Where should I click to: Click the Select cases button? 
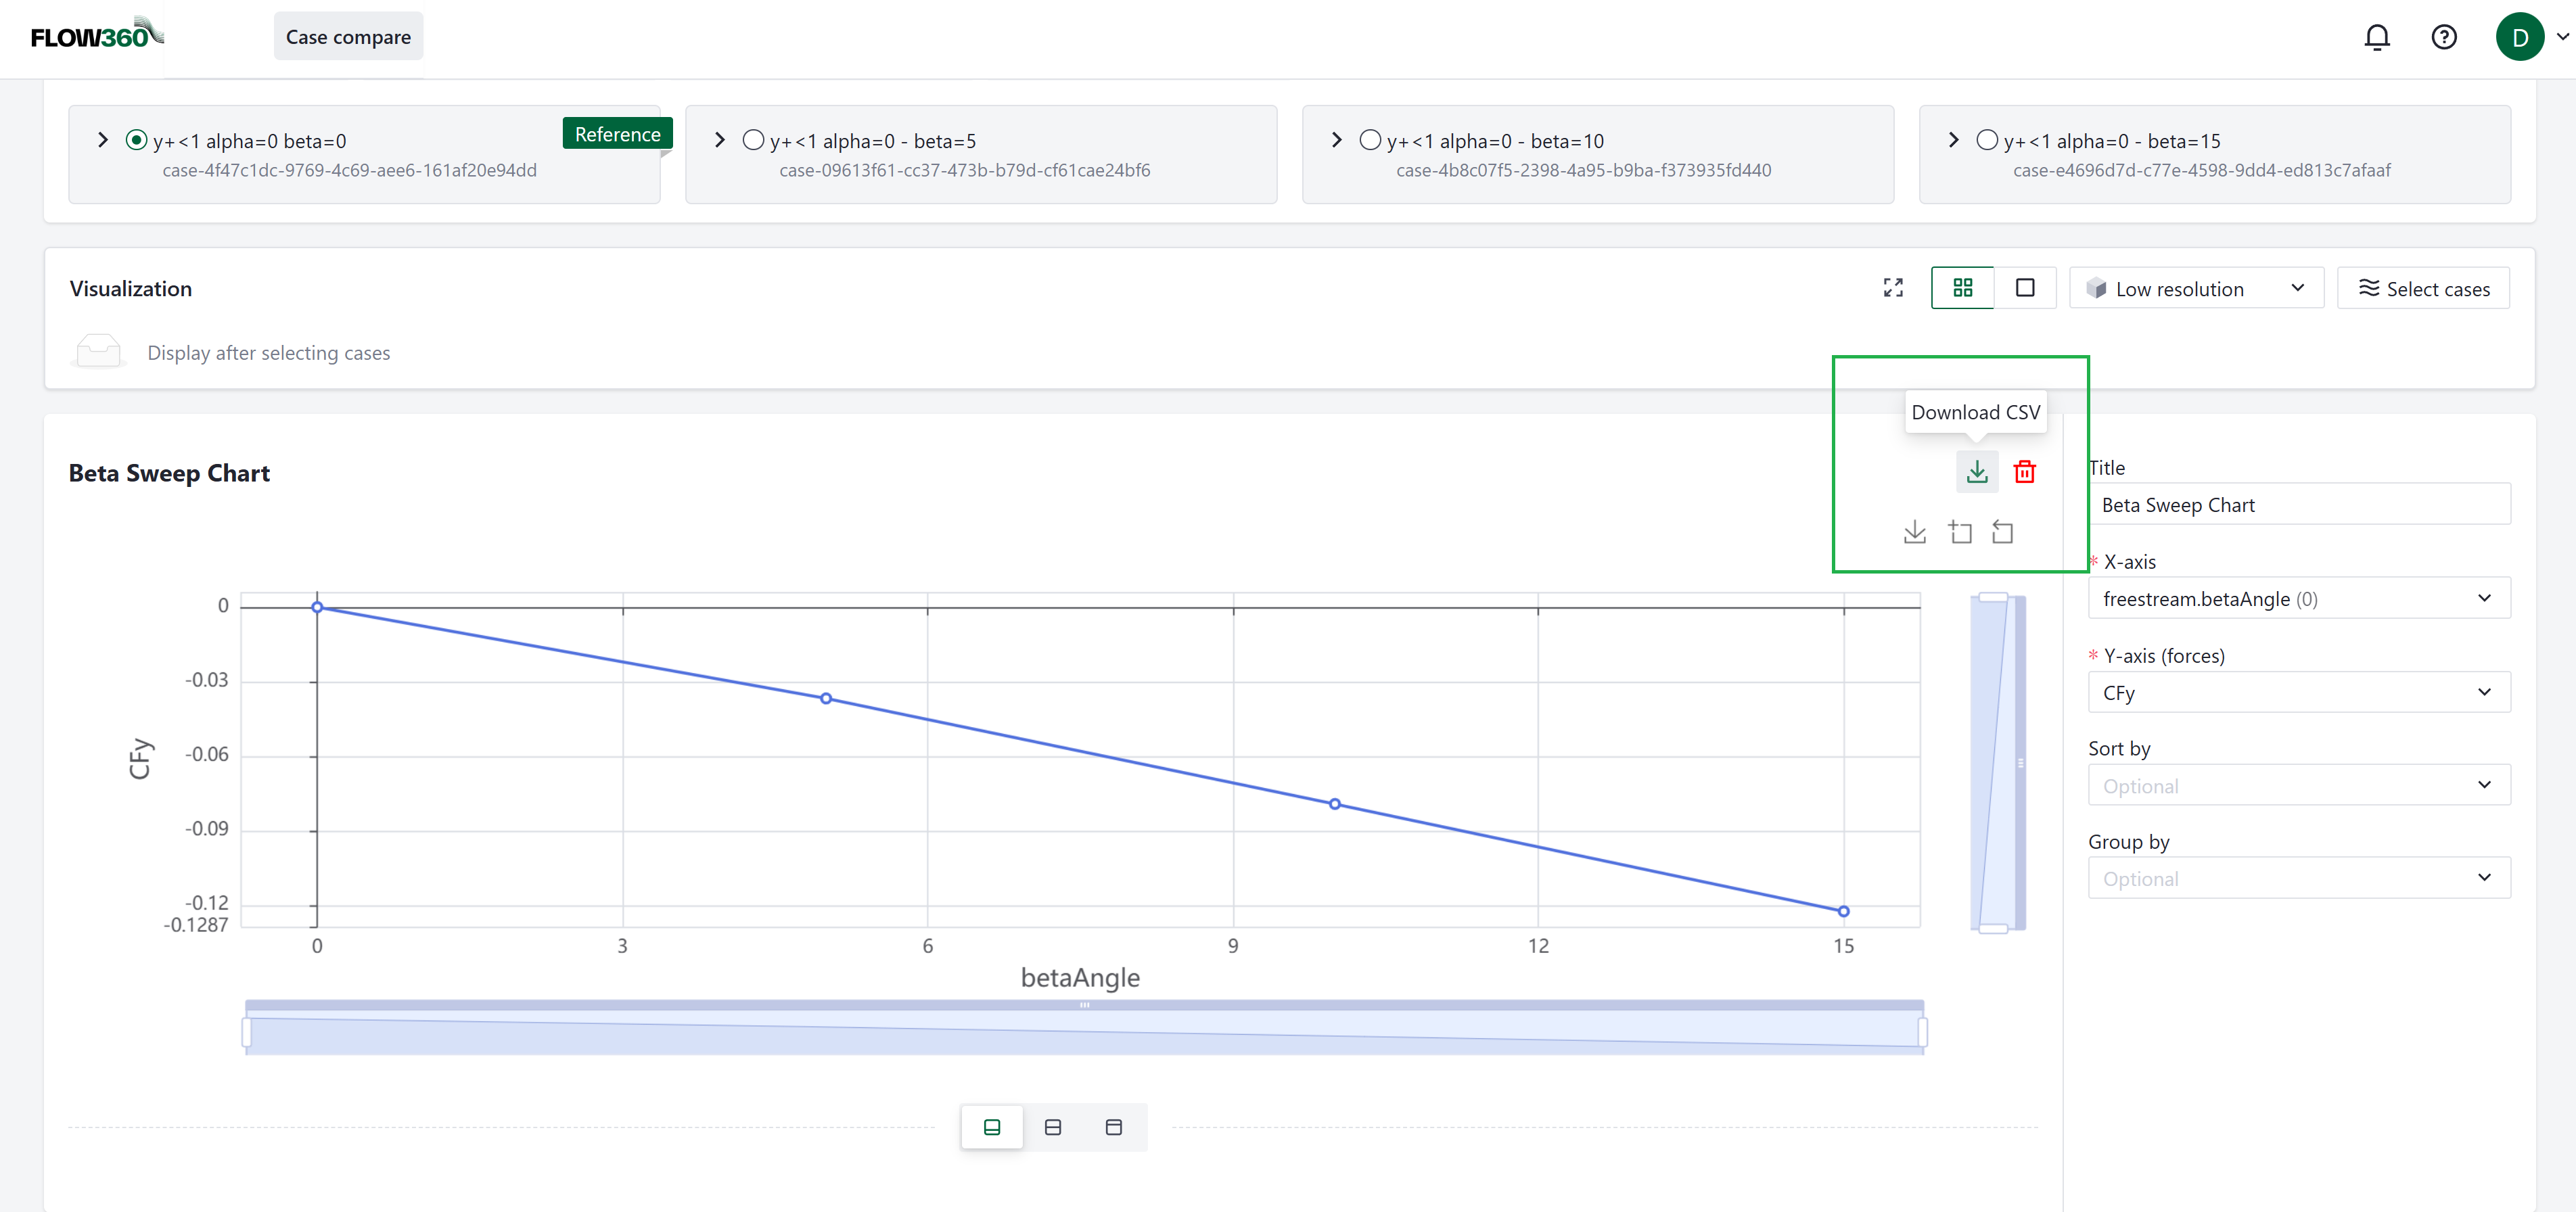coord(2423,288)
